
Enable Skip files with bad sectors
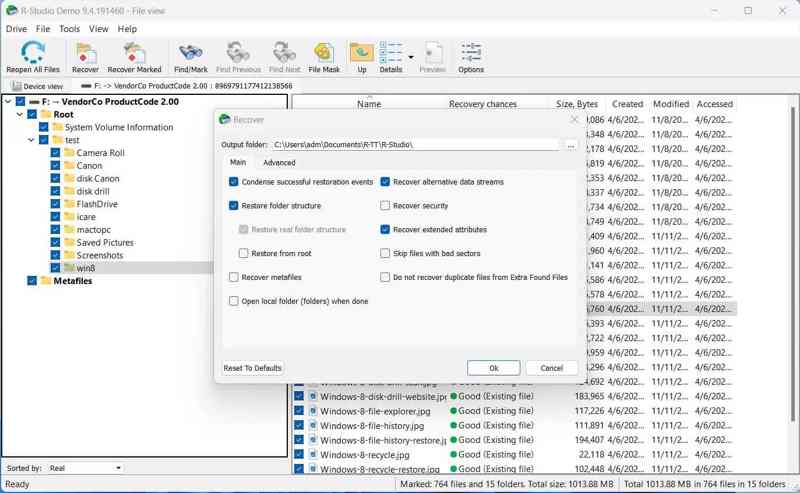click(x=385, y=253)
